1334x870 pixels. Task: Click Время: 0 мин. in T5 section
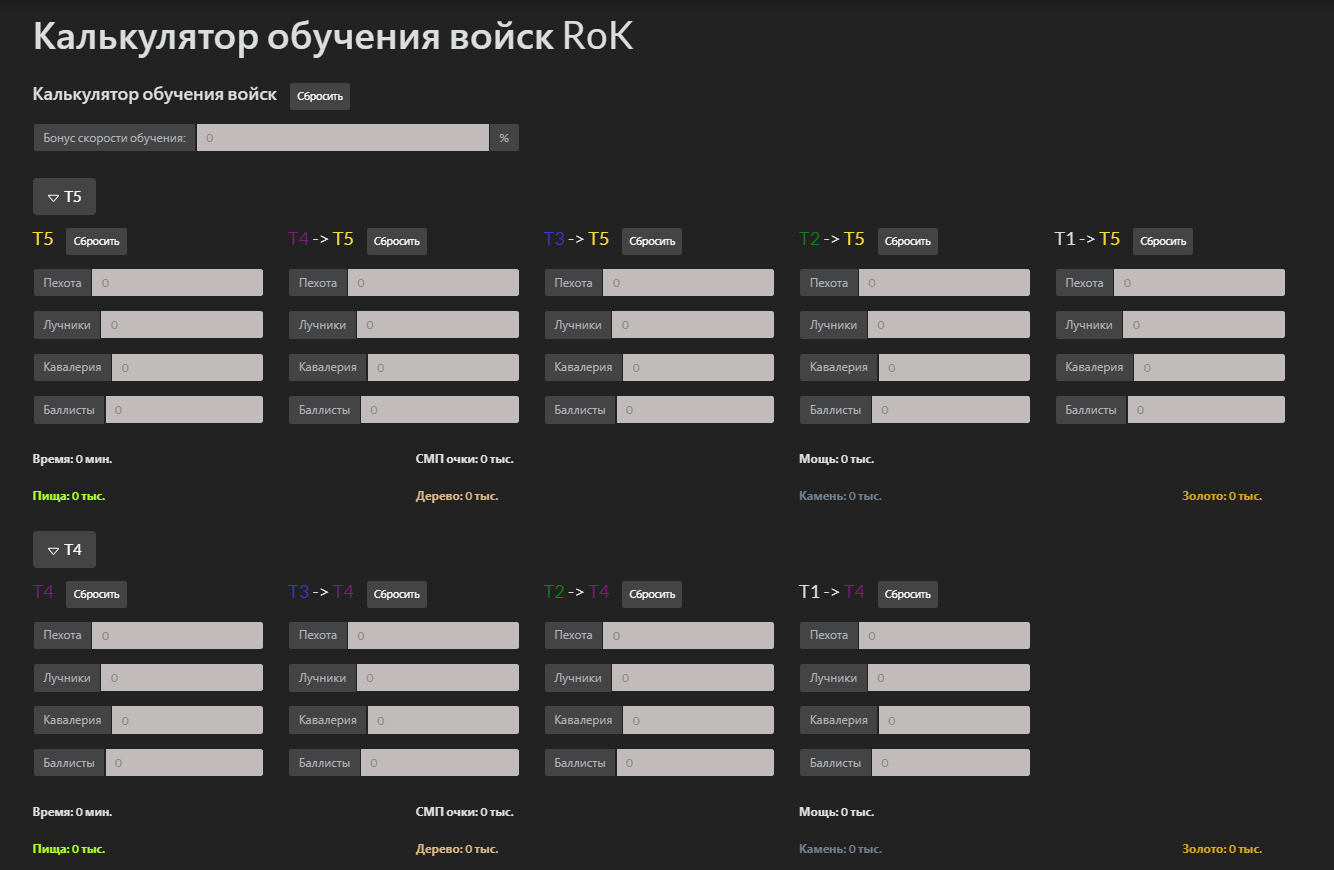pos(72,459)
